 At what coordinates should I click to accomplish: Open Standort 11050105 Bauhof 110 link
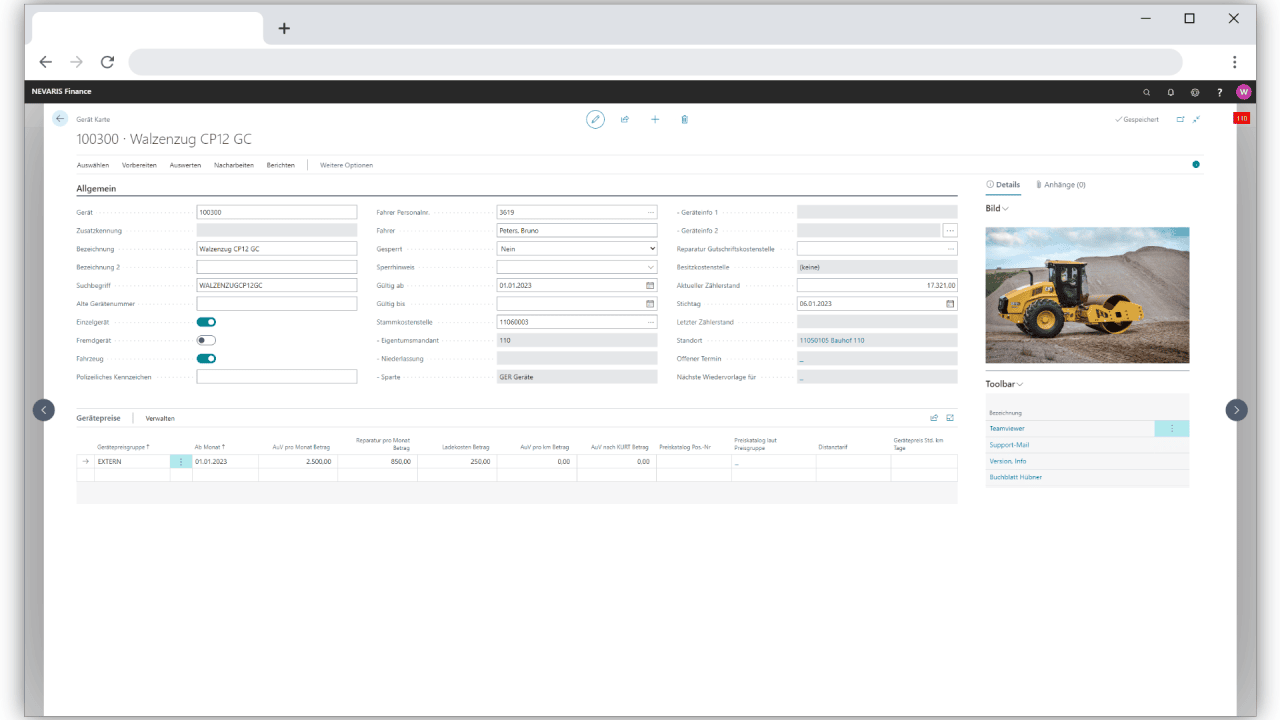[x=831, y=340]
